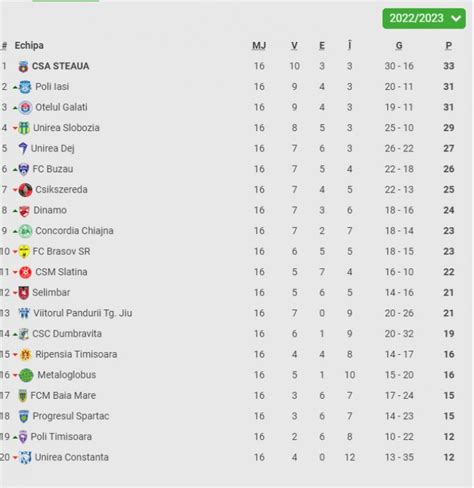Open the Csikszereda team link
This screenshot has width=474, height=488.
[x=61, y=190]
